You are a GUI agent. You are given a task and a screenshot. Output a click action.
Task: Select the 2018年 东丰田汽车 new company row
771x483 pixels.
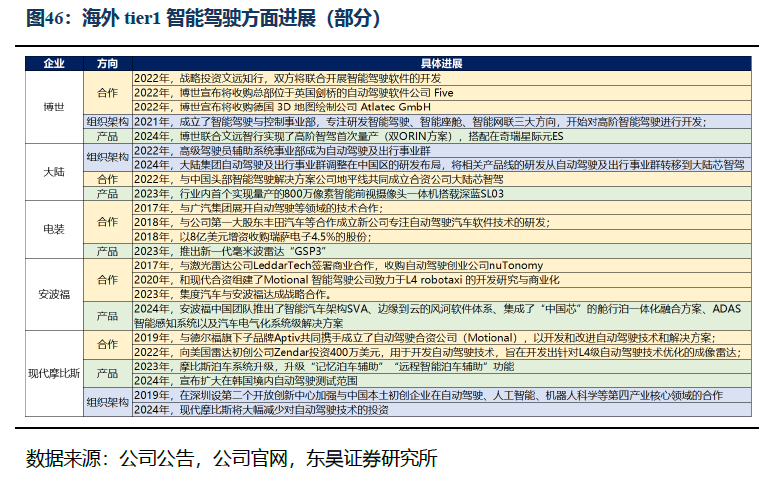coord(442,222)
